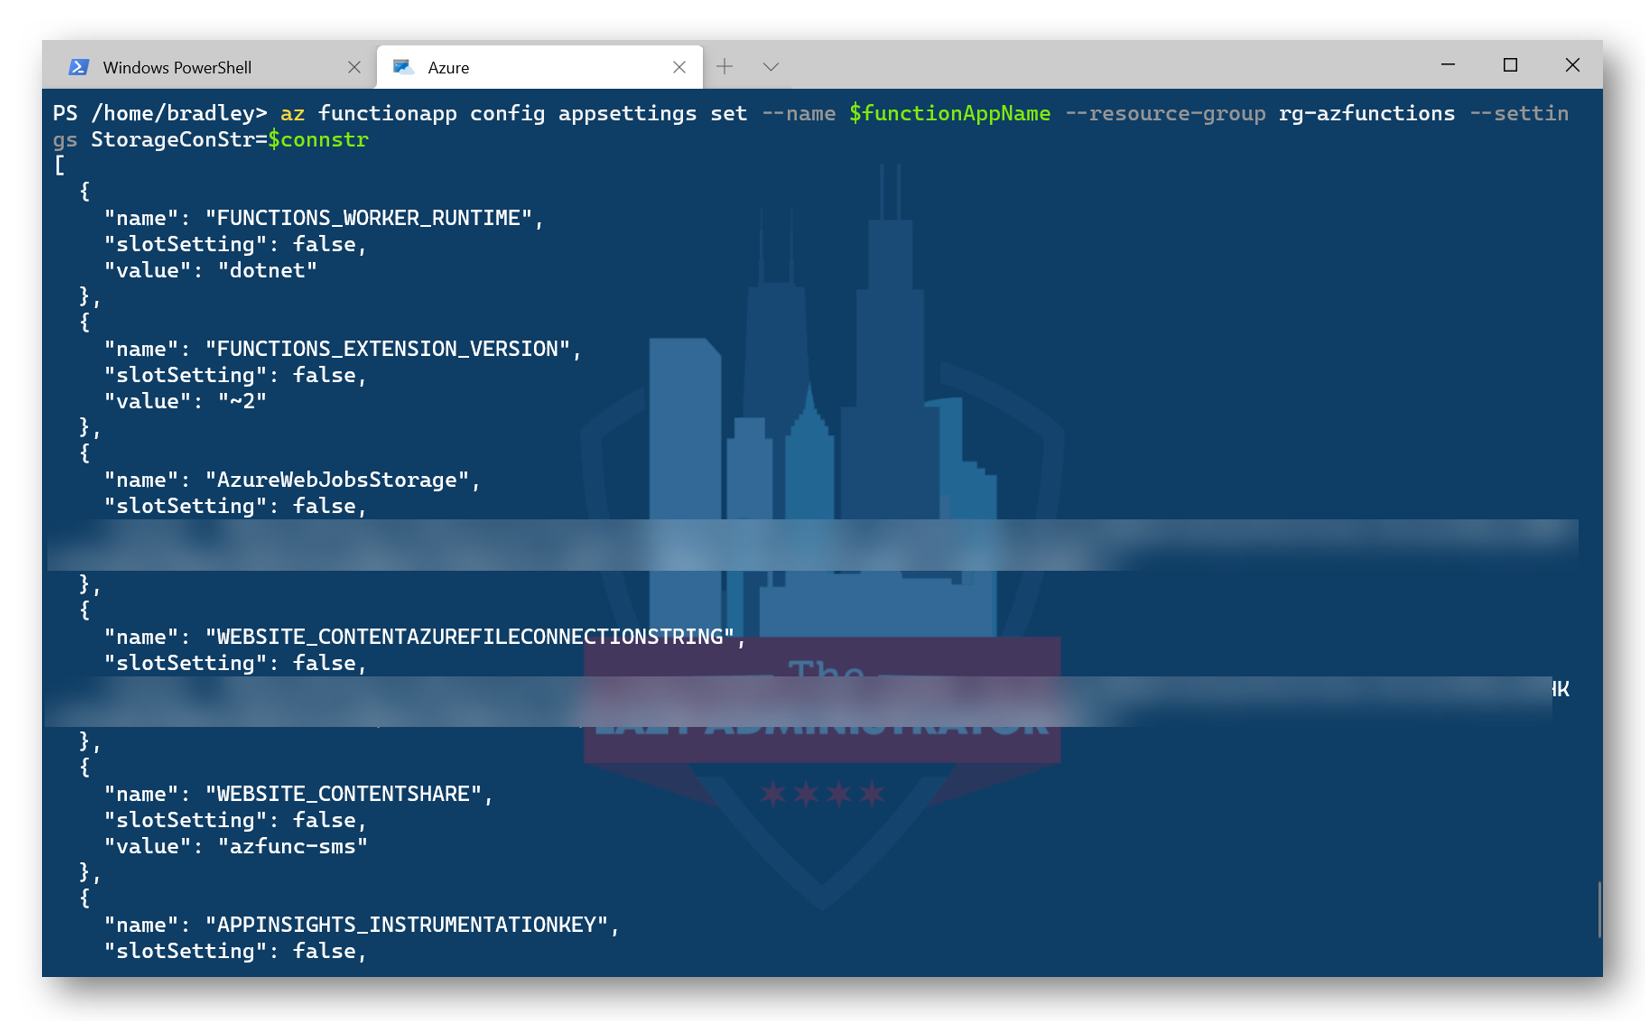Click the "~2" version value
Image resolution: width=1645 pixels, height=1021 pixels.
point(242,401)
